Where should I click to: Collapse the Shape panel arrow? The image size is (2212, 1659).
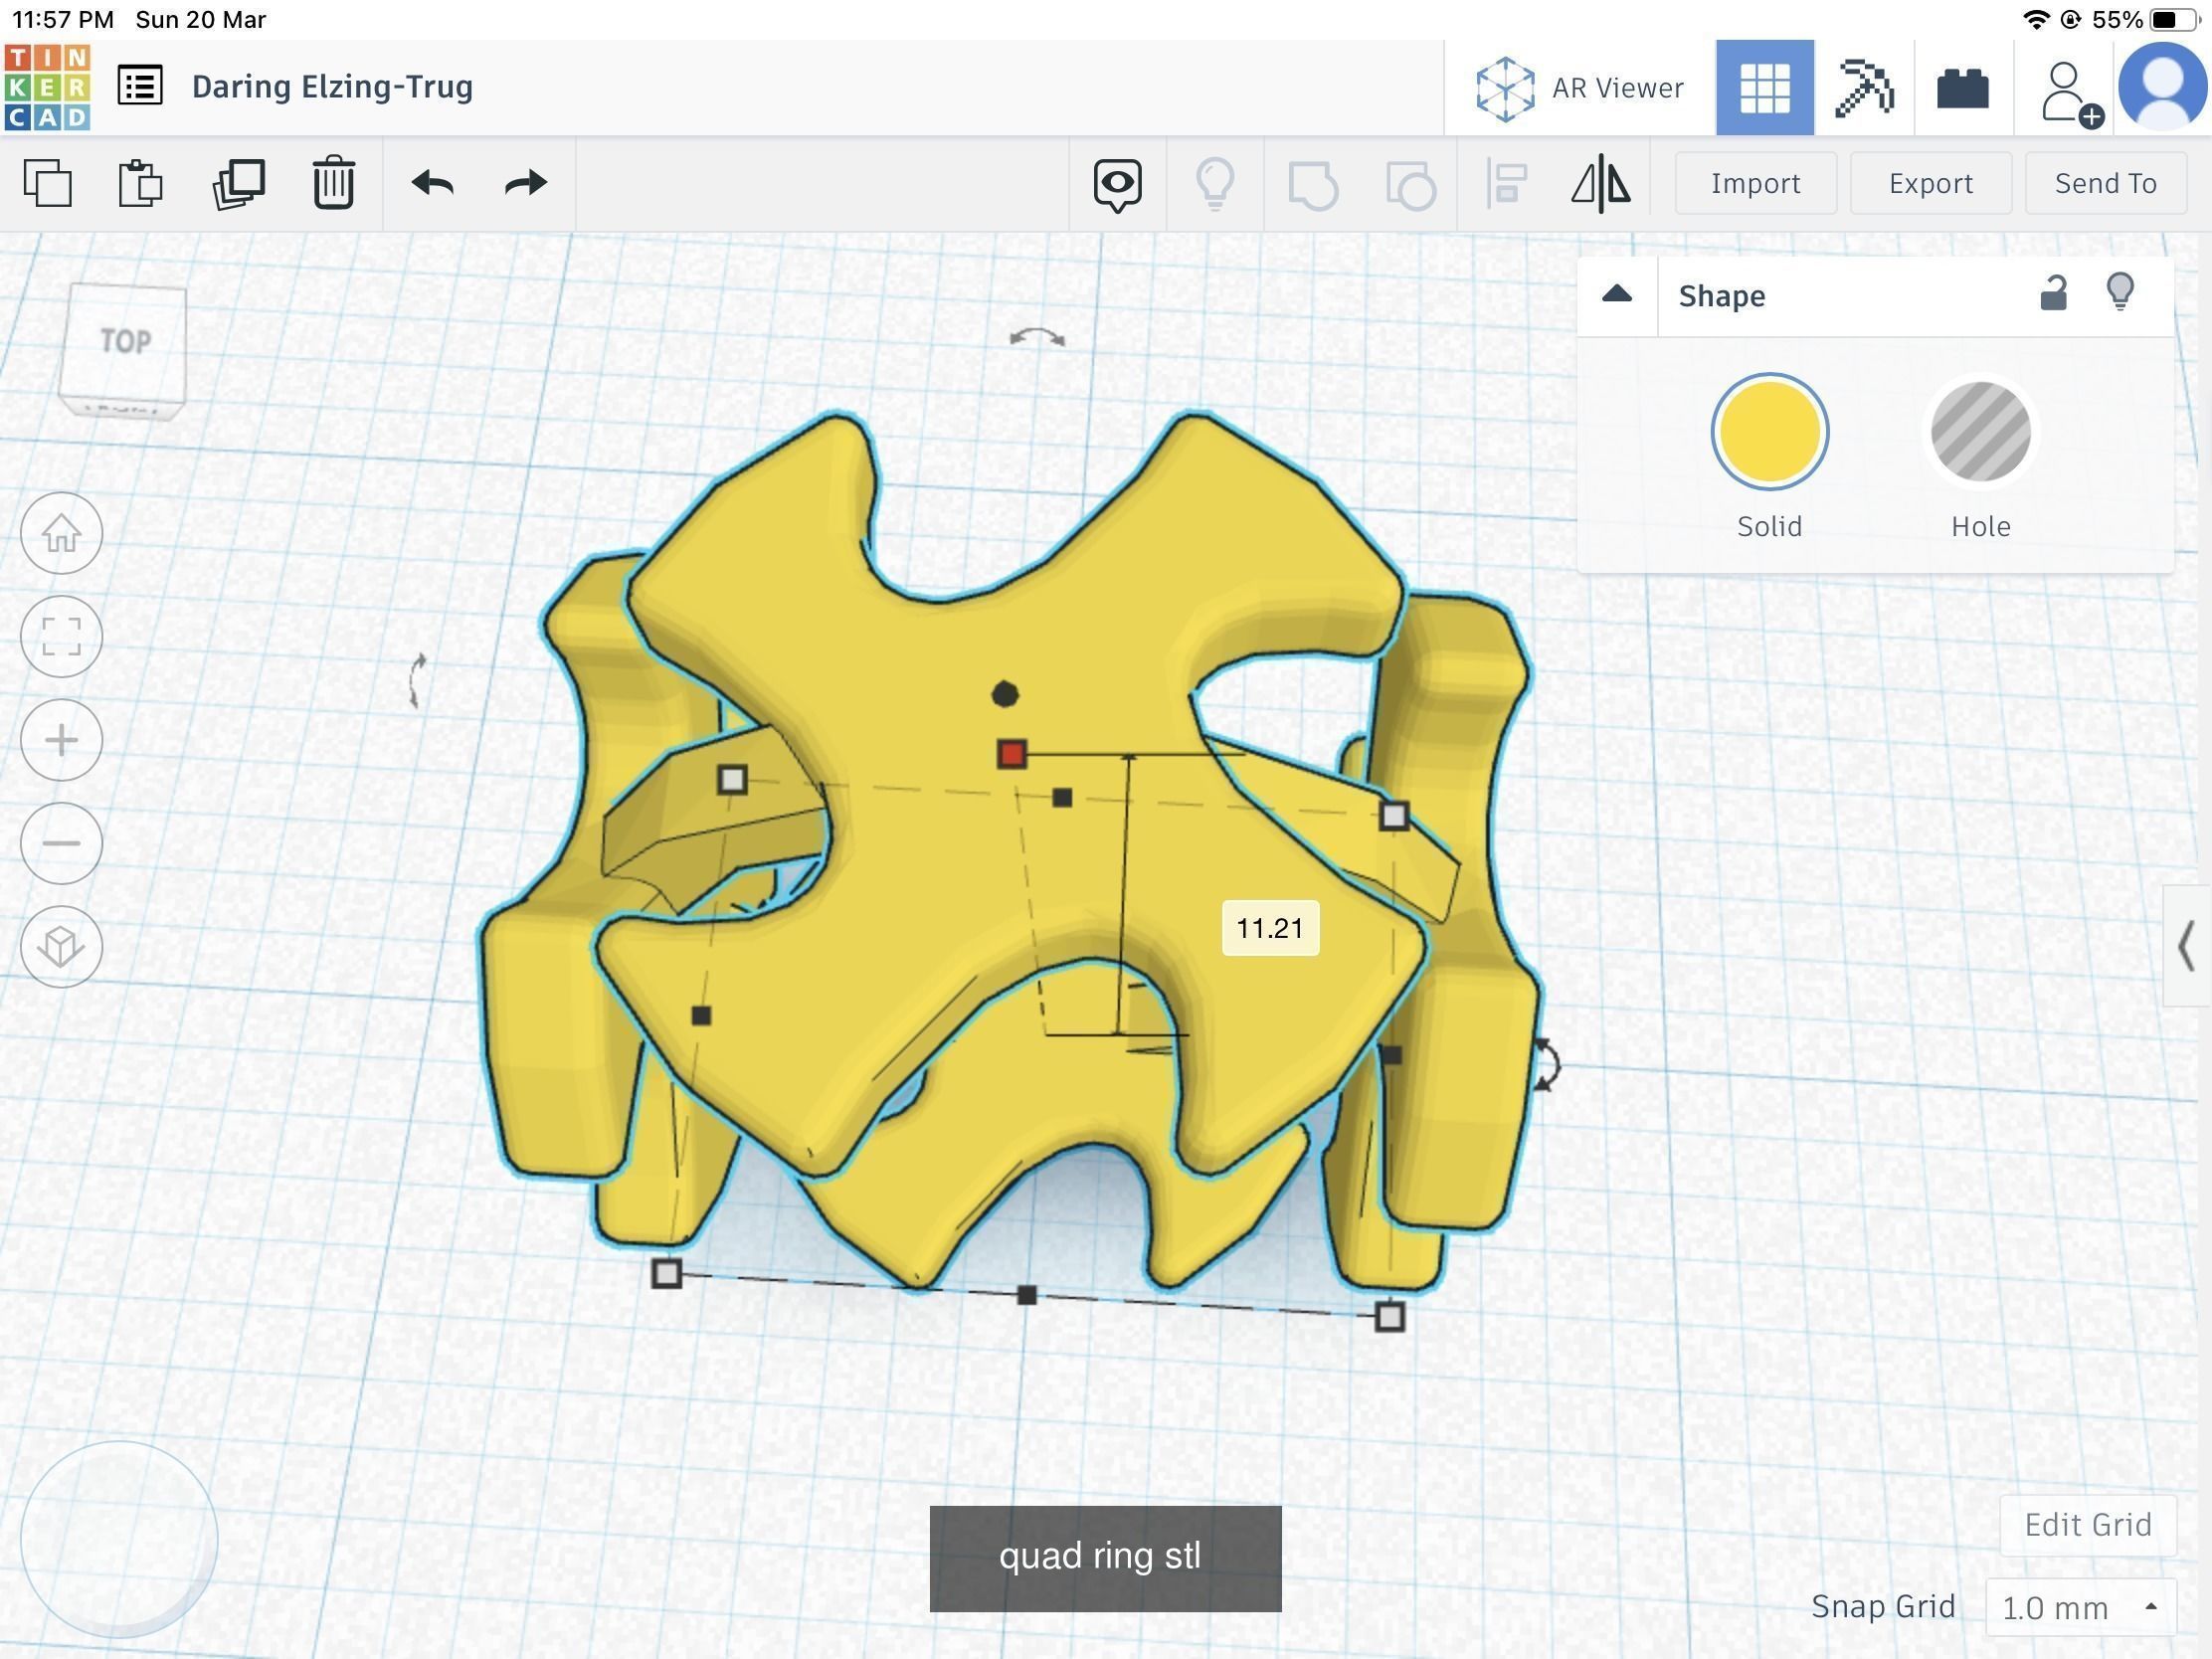(1616, 295)
